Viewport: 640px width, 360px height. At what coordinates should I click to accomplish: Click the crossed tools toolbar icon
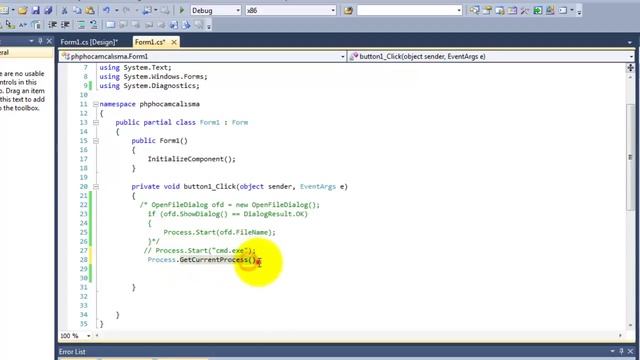click(x=524, y=10)
